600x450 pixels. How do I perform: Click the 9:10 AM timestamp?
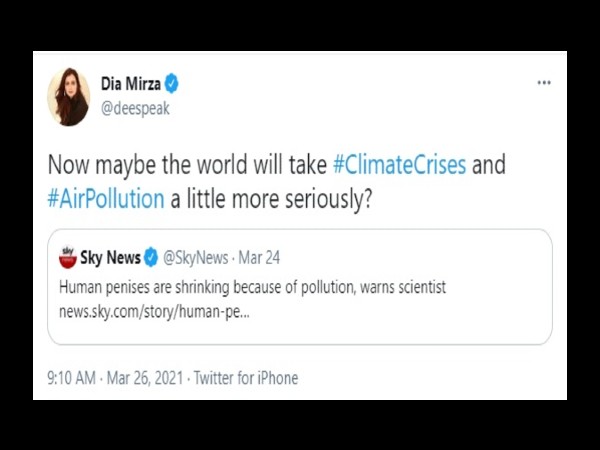[72, 378]
